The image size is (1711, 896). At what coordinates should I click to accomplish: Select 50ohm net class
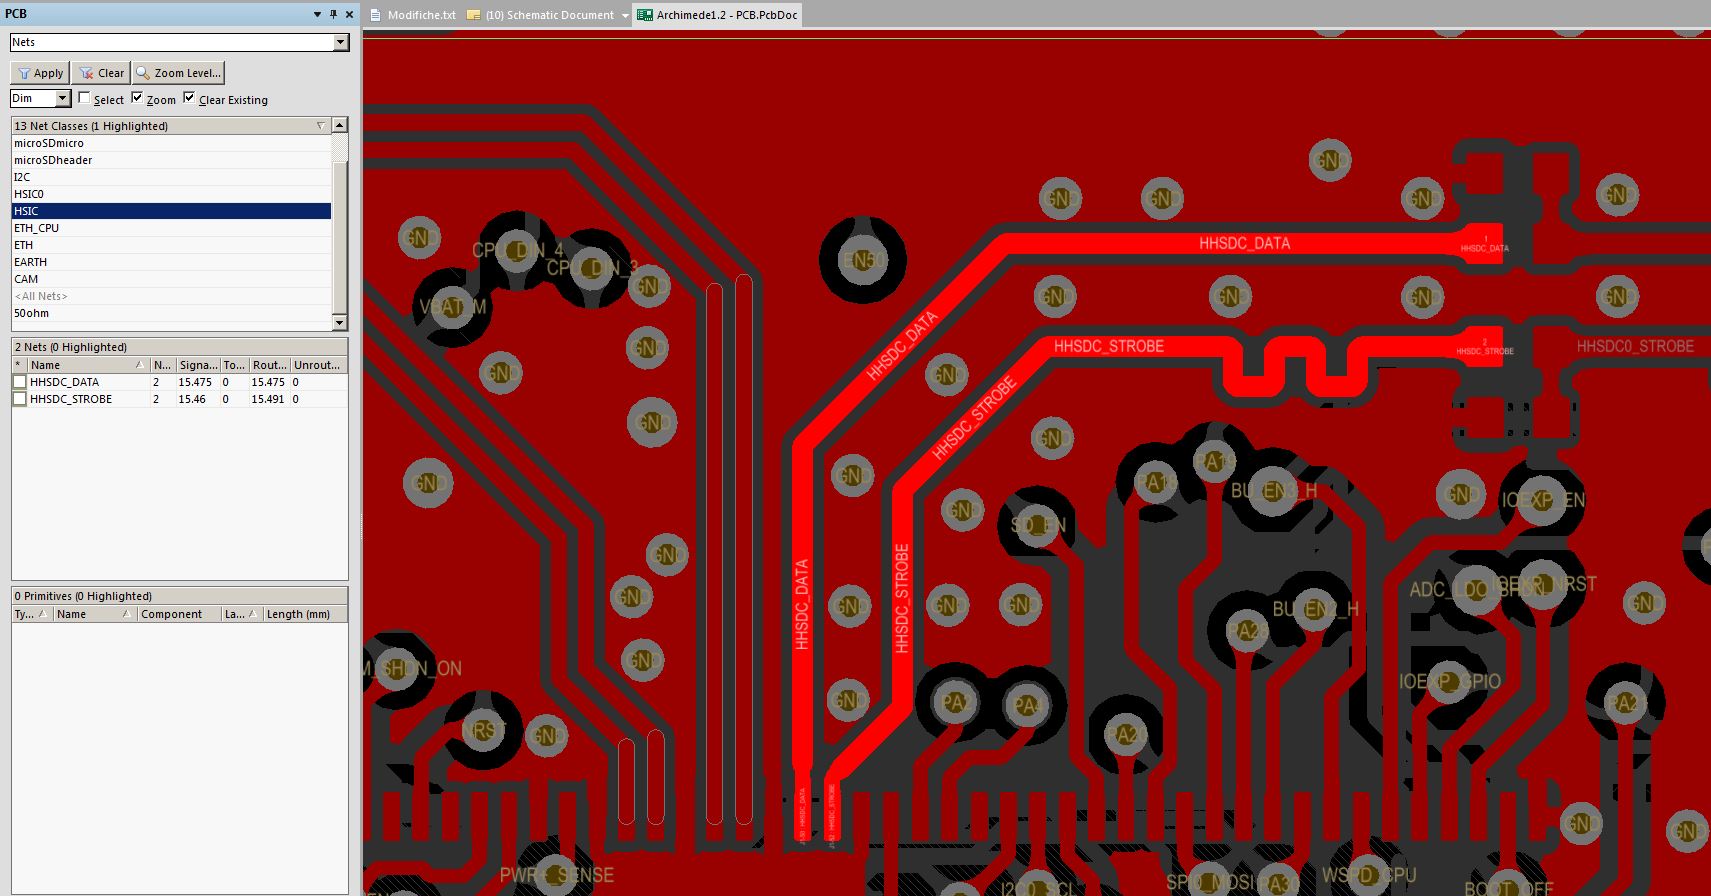pyautogui.click(x=171, y=313)
